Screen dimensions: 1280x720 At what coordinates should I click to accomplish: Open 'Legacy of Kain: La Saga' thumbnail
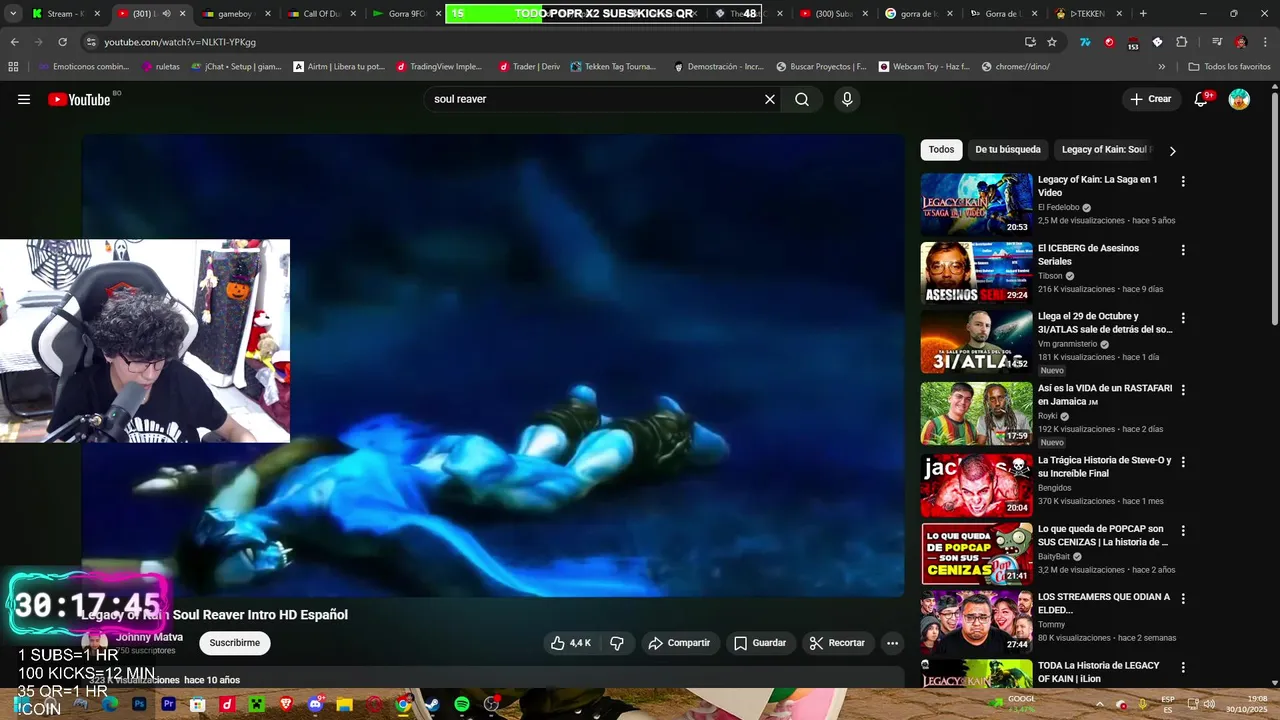click(976, 204)
